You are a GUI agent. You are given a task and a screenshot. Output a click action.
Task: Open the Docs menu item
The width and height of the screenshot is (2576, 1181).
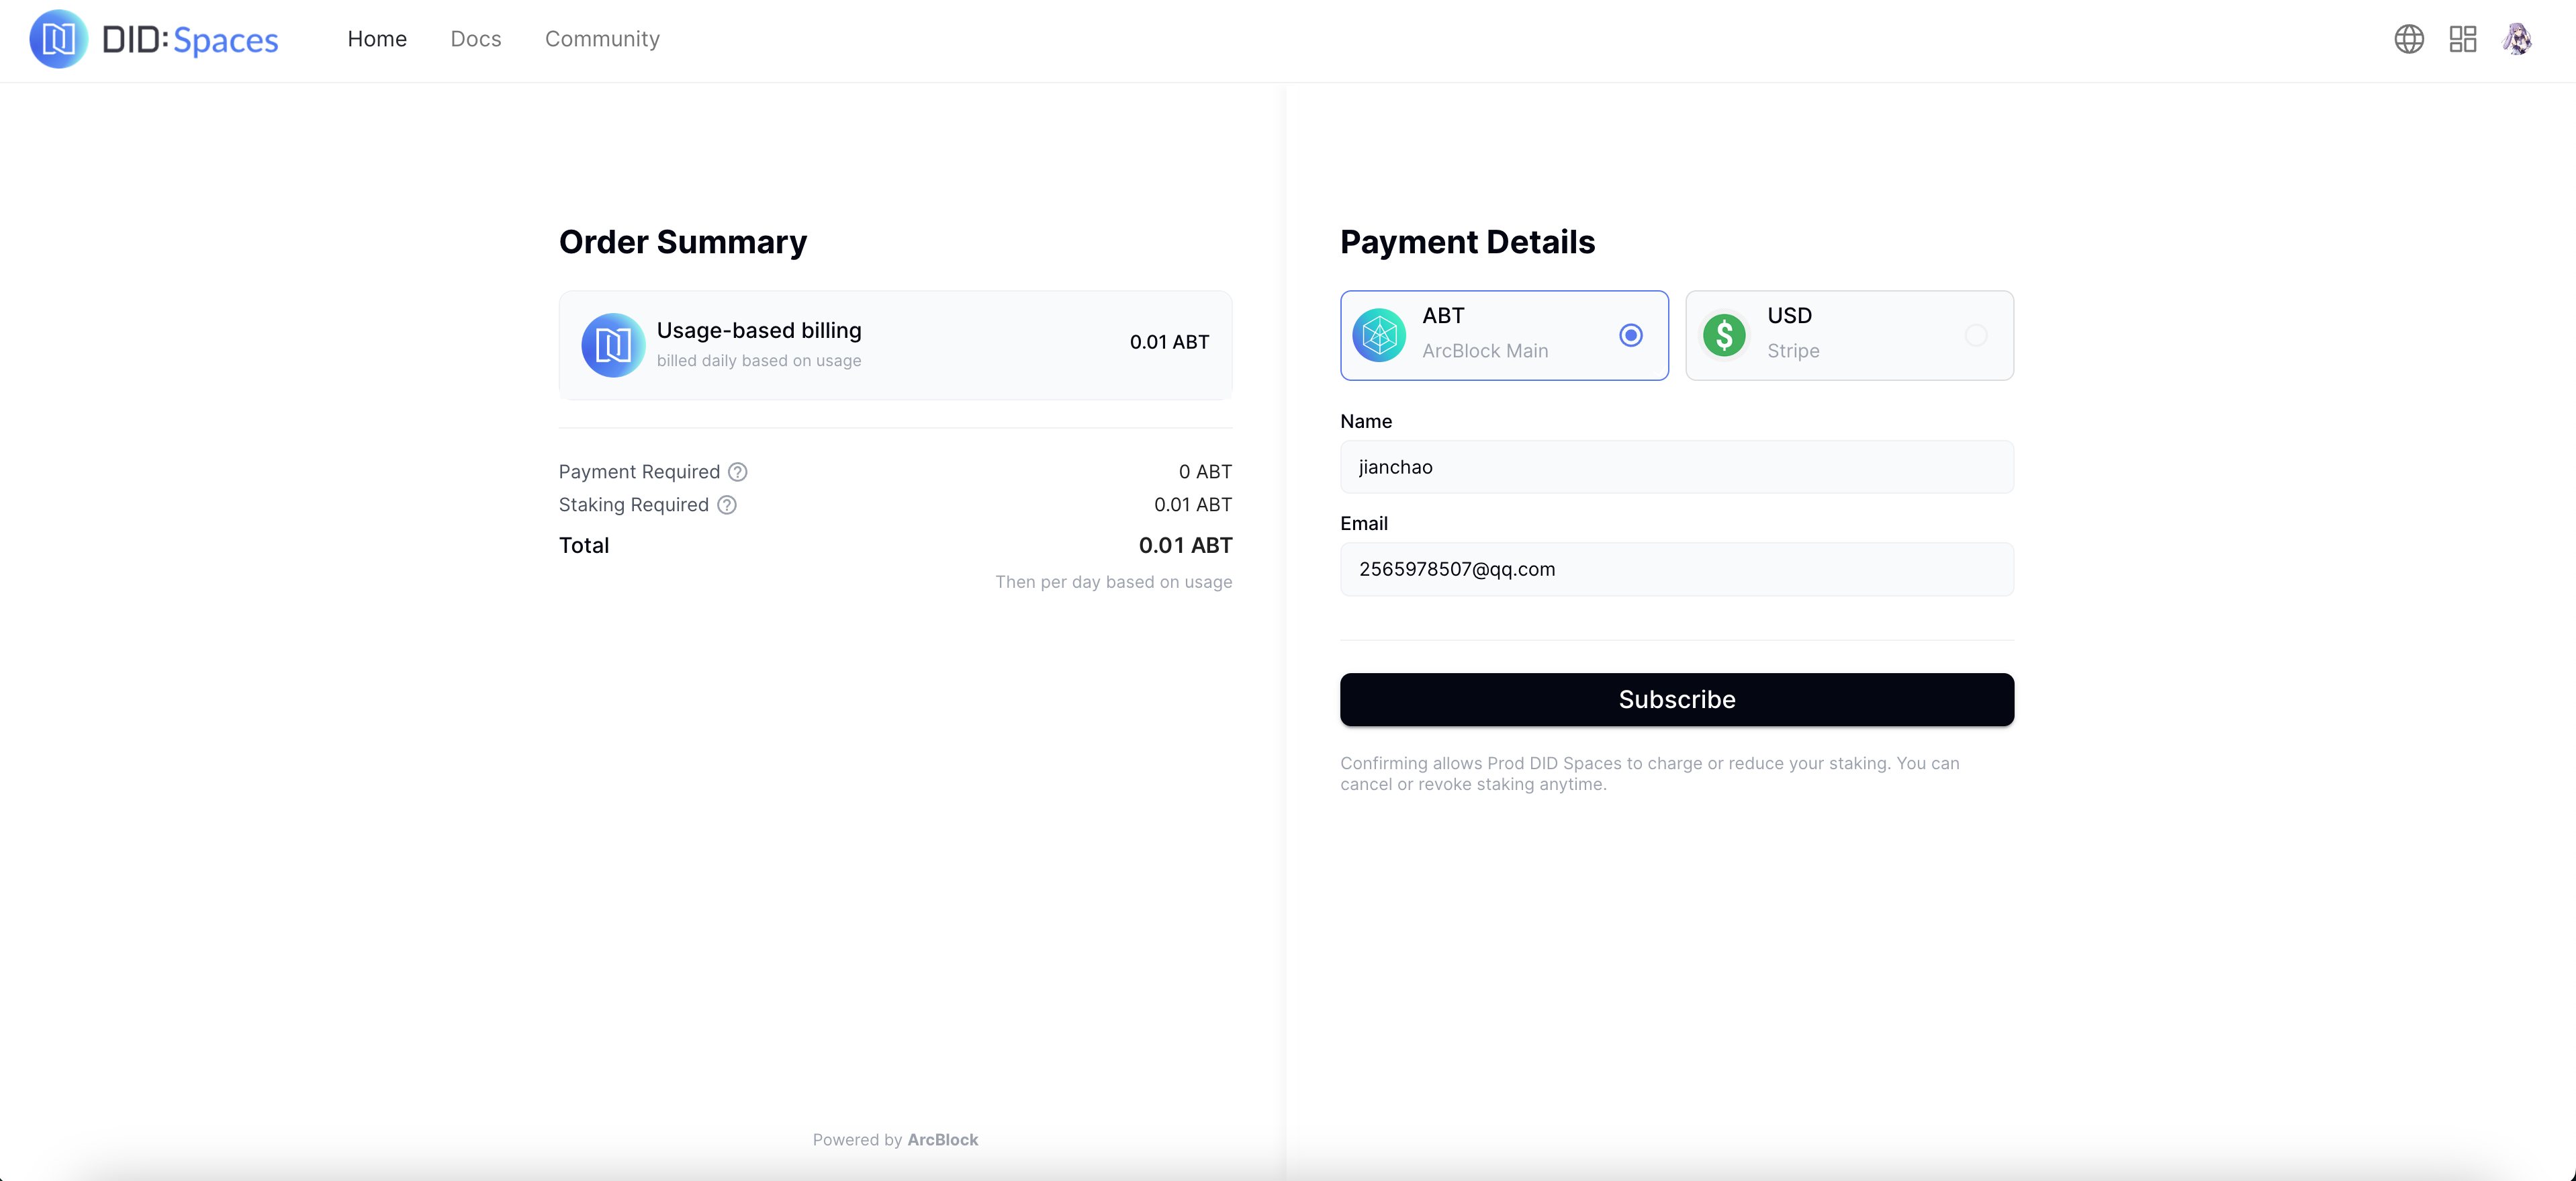pyautogui.click(x=475, y=39)
